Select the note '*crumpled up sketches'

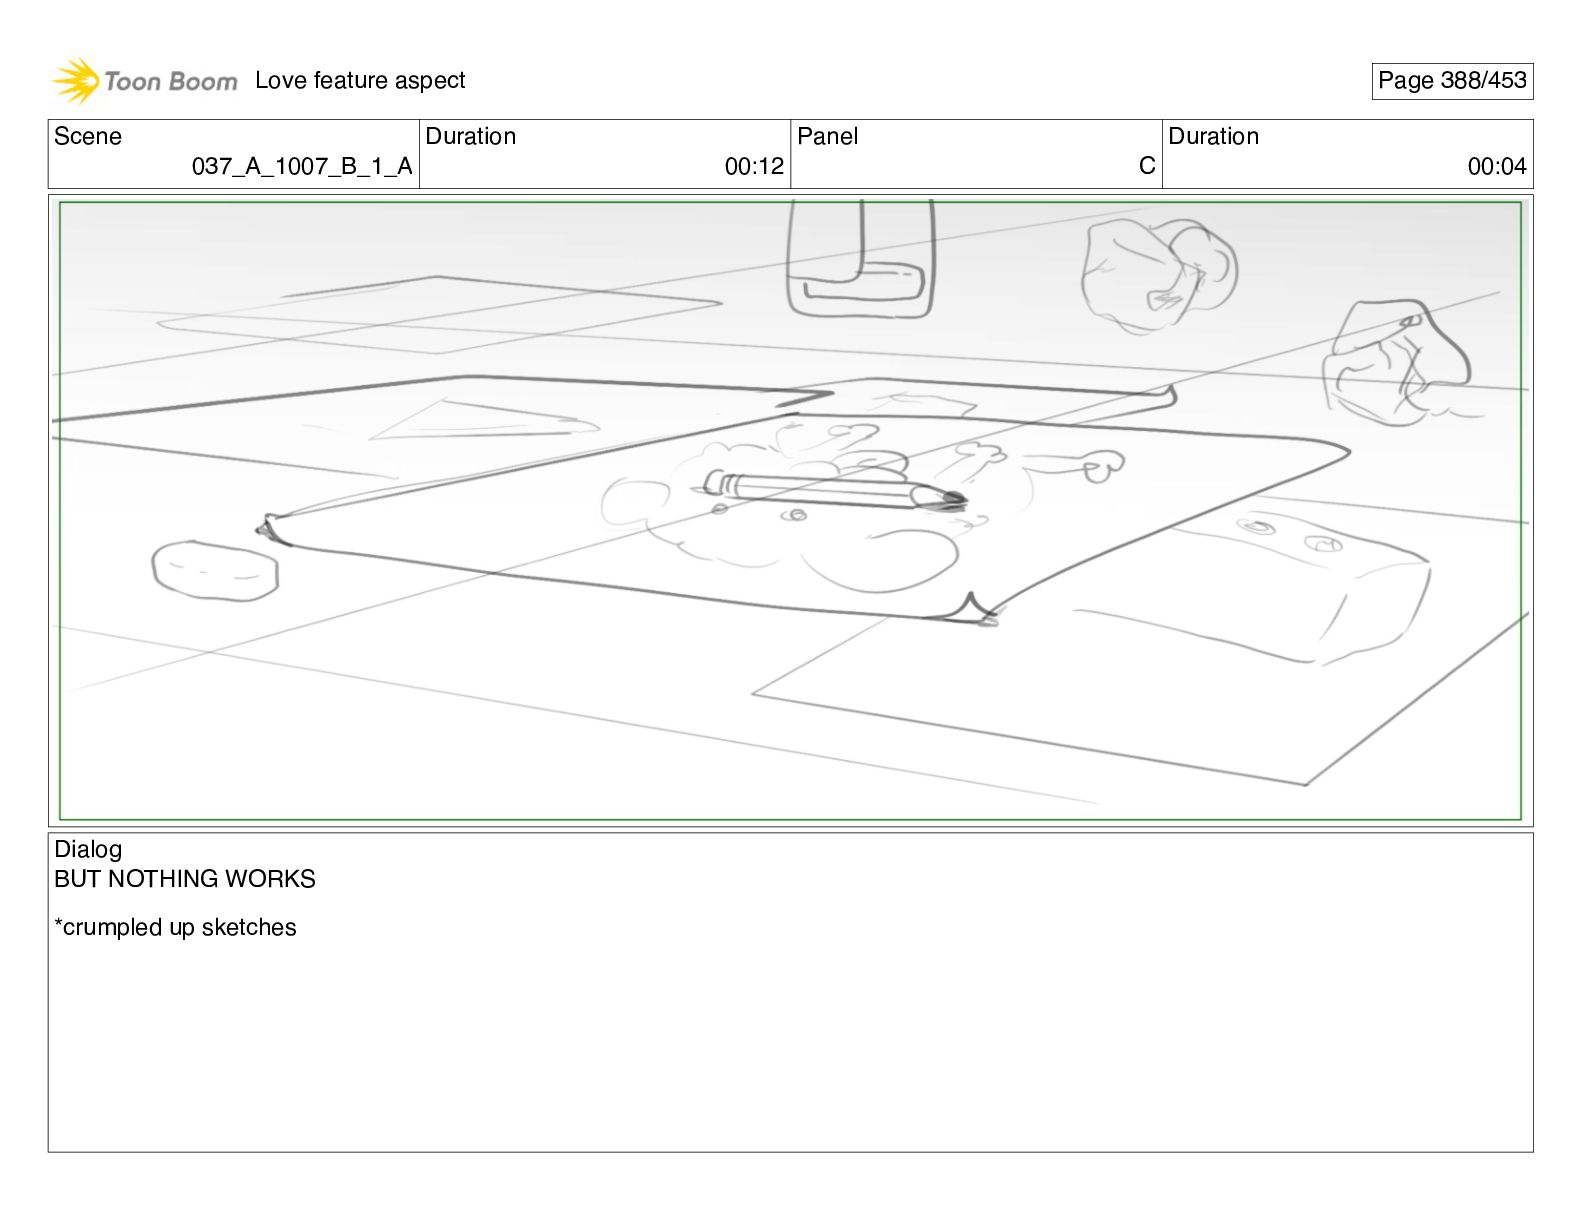pyautogui.click(x=176, y=928)
